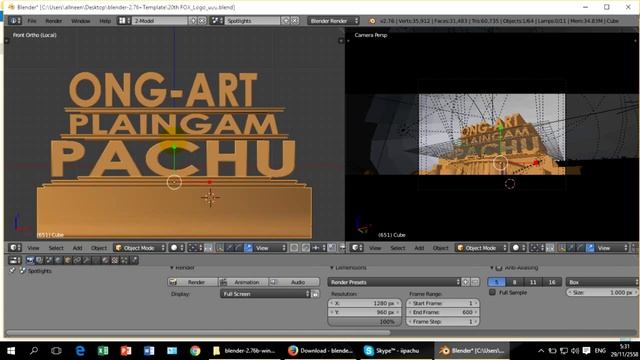The height and width of the screenshot is (360, 640).
Task: Delete the 2-Model screen layout
Action: tap(202, 20)
